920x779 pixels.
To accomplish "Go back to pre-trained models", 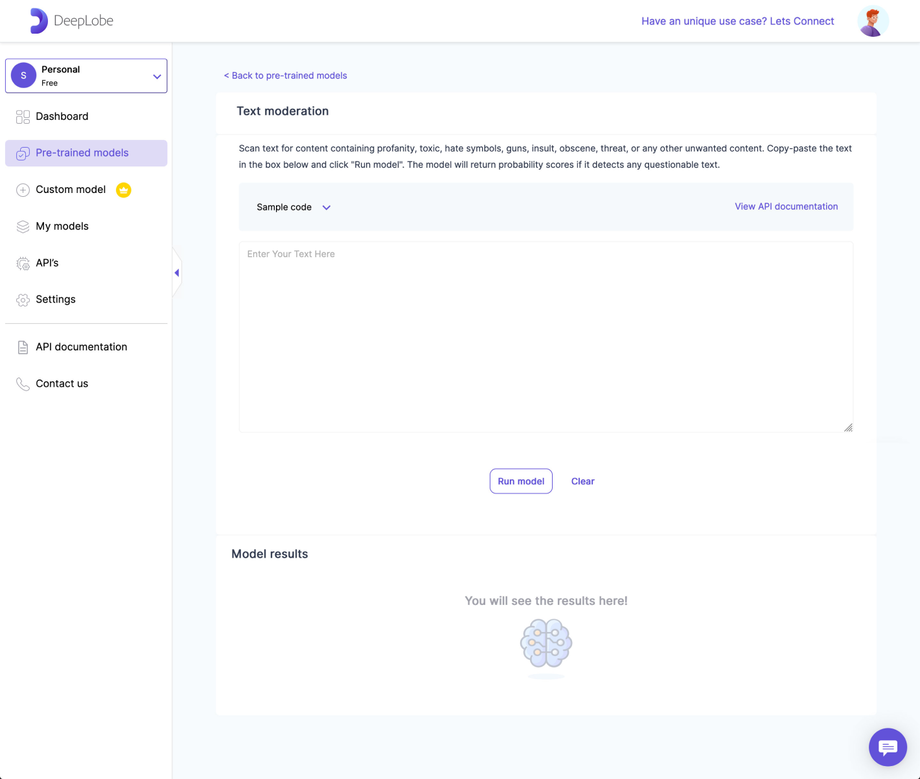I will tap(285, 75).
